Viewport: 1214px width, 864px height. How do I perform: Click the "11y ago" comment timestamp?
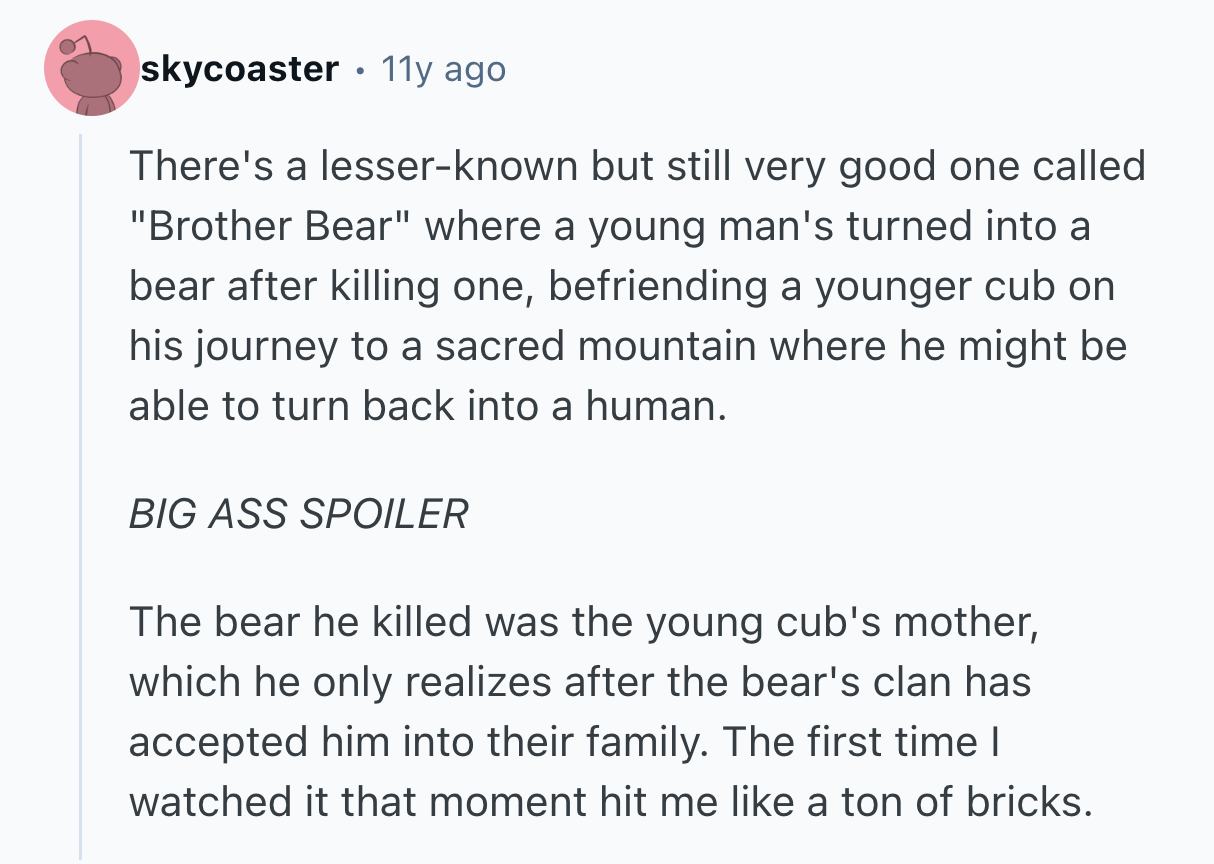[443, 69]
